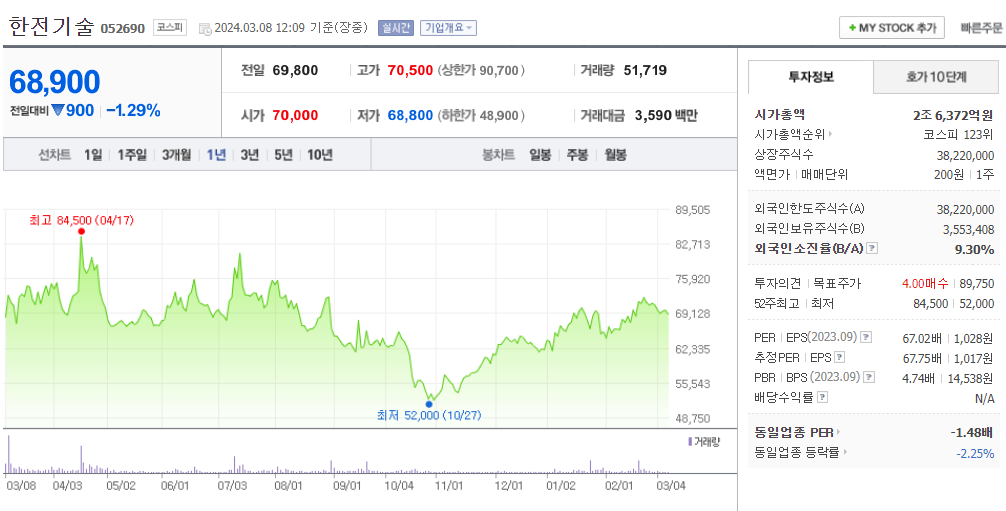Switch to the 월봉 candle chart
1006x511 pixels.
coord(615,155)
